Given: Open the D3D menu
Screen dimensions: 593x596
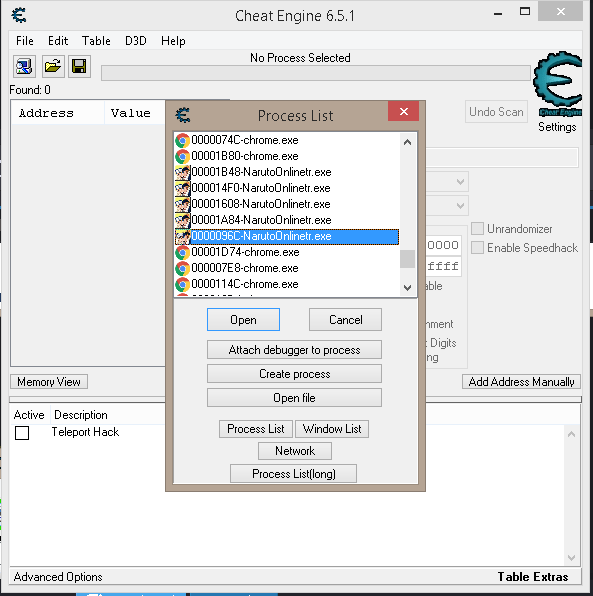Looking at the screenshot, I should click(136, 41).
